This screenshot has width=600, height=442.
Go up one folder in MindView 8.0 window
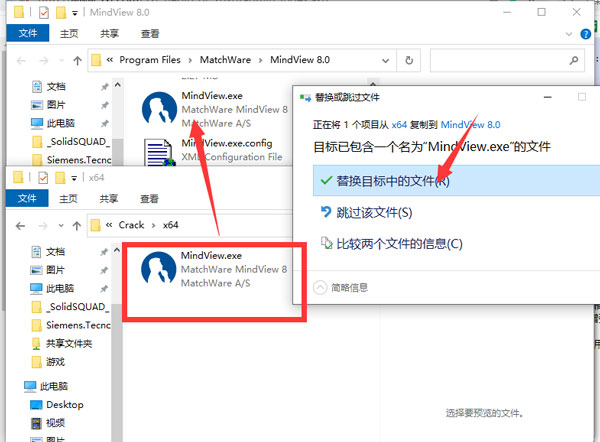[77, 60]
